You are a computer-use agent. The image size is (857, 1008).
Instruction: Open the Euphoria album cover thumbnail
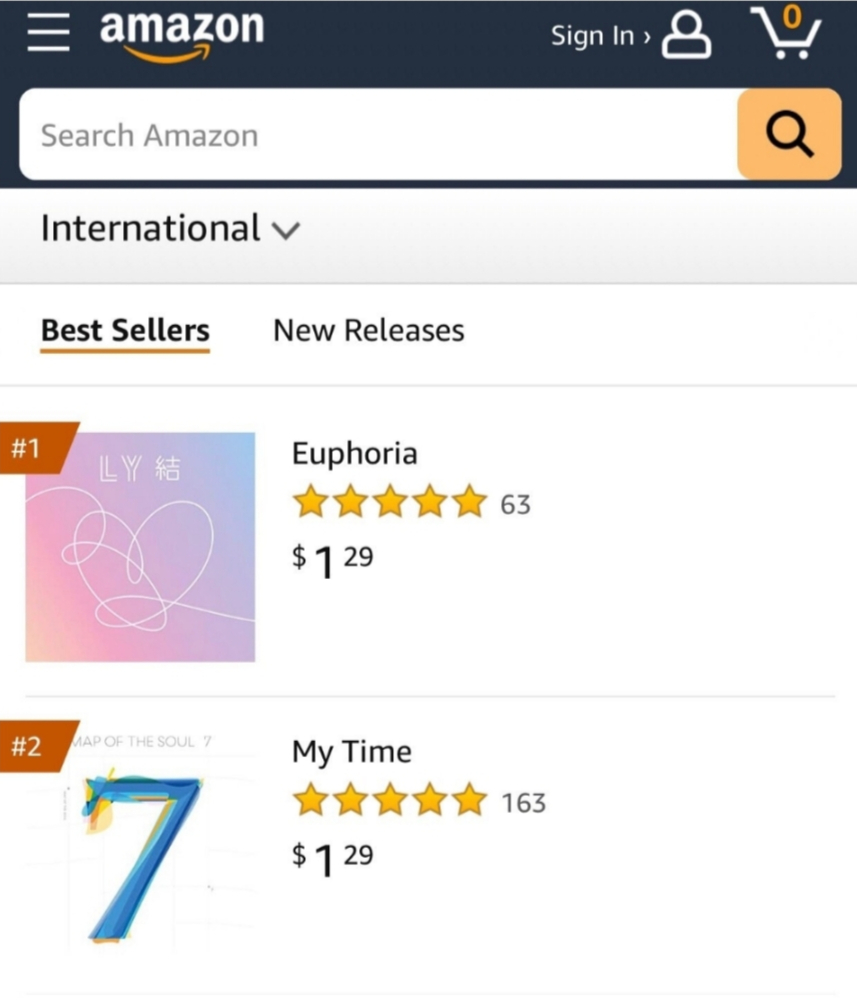click(140, 547)
